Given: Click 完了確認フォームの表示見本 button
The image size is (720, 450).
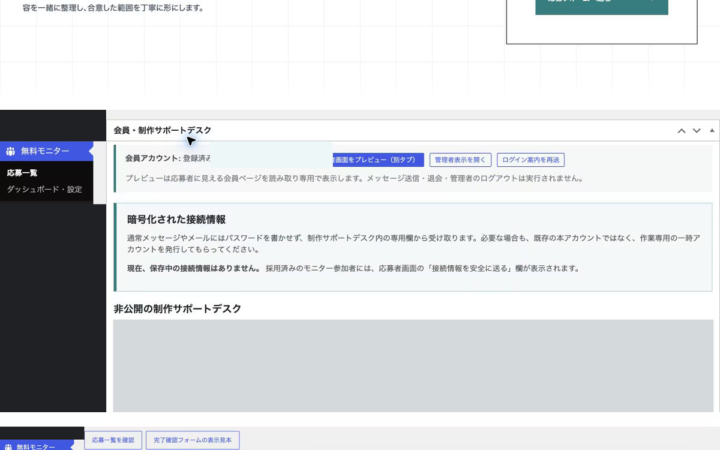Looking at the screenshot, I should [x=192, y=440].
